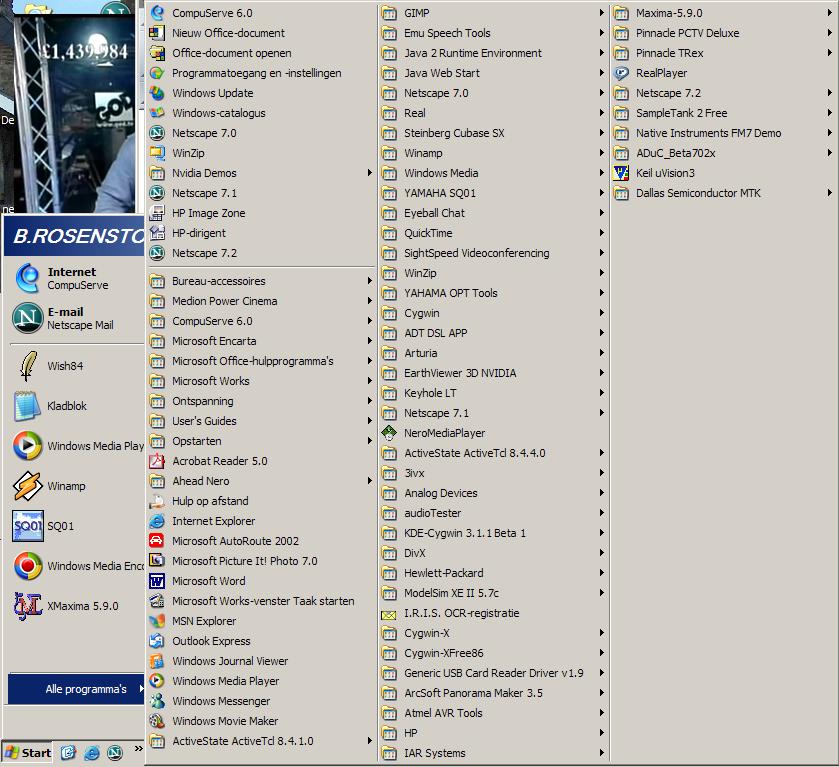Select SightSpeed Videoconferencing folder
The height and width of the screenshot is (767, 839).
point(493,253)
